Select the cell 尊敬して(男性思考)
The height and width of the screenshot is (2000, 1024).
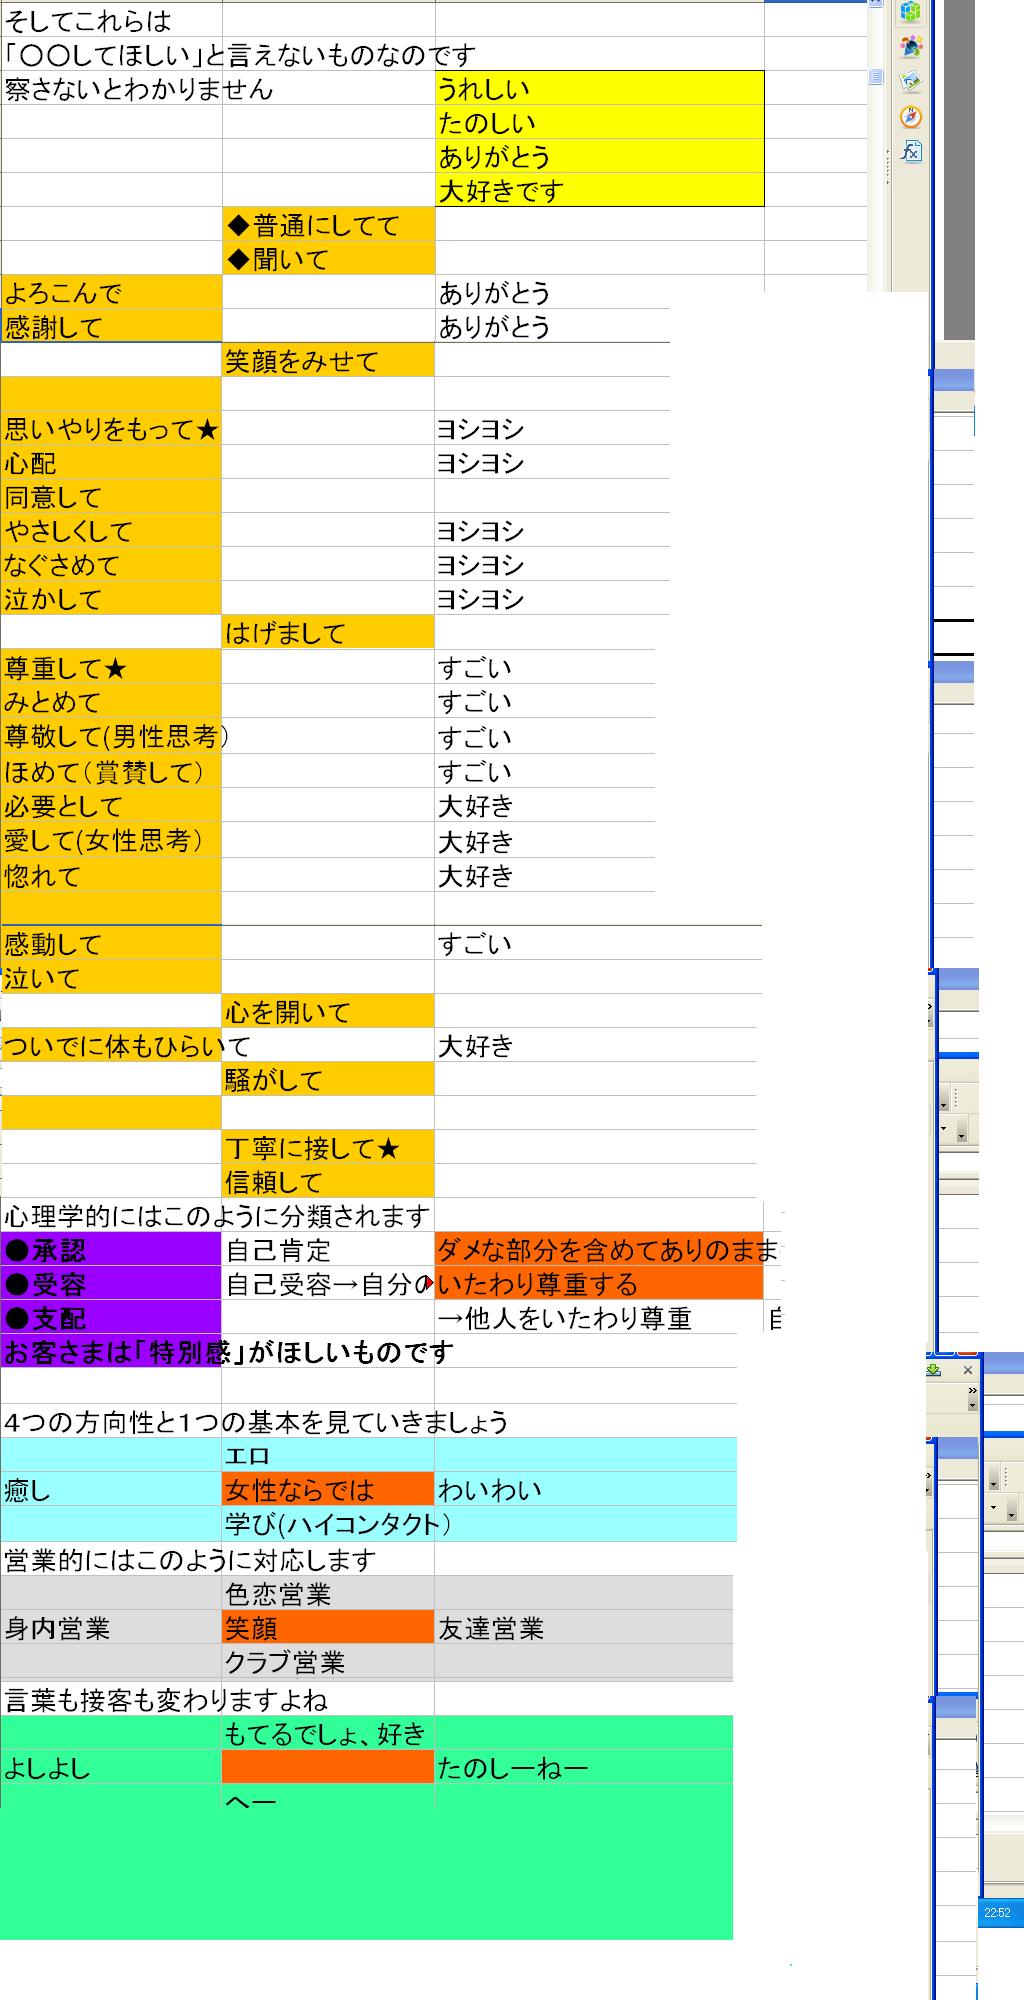(x=111, y=736)
